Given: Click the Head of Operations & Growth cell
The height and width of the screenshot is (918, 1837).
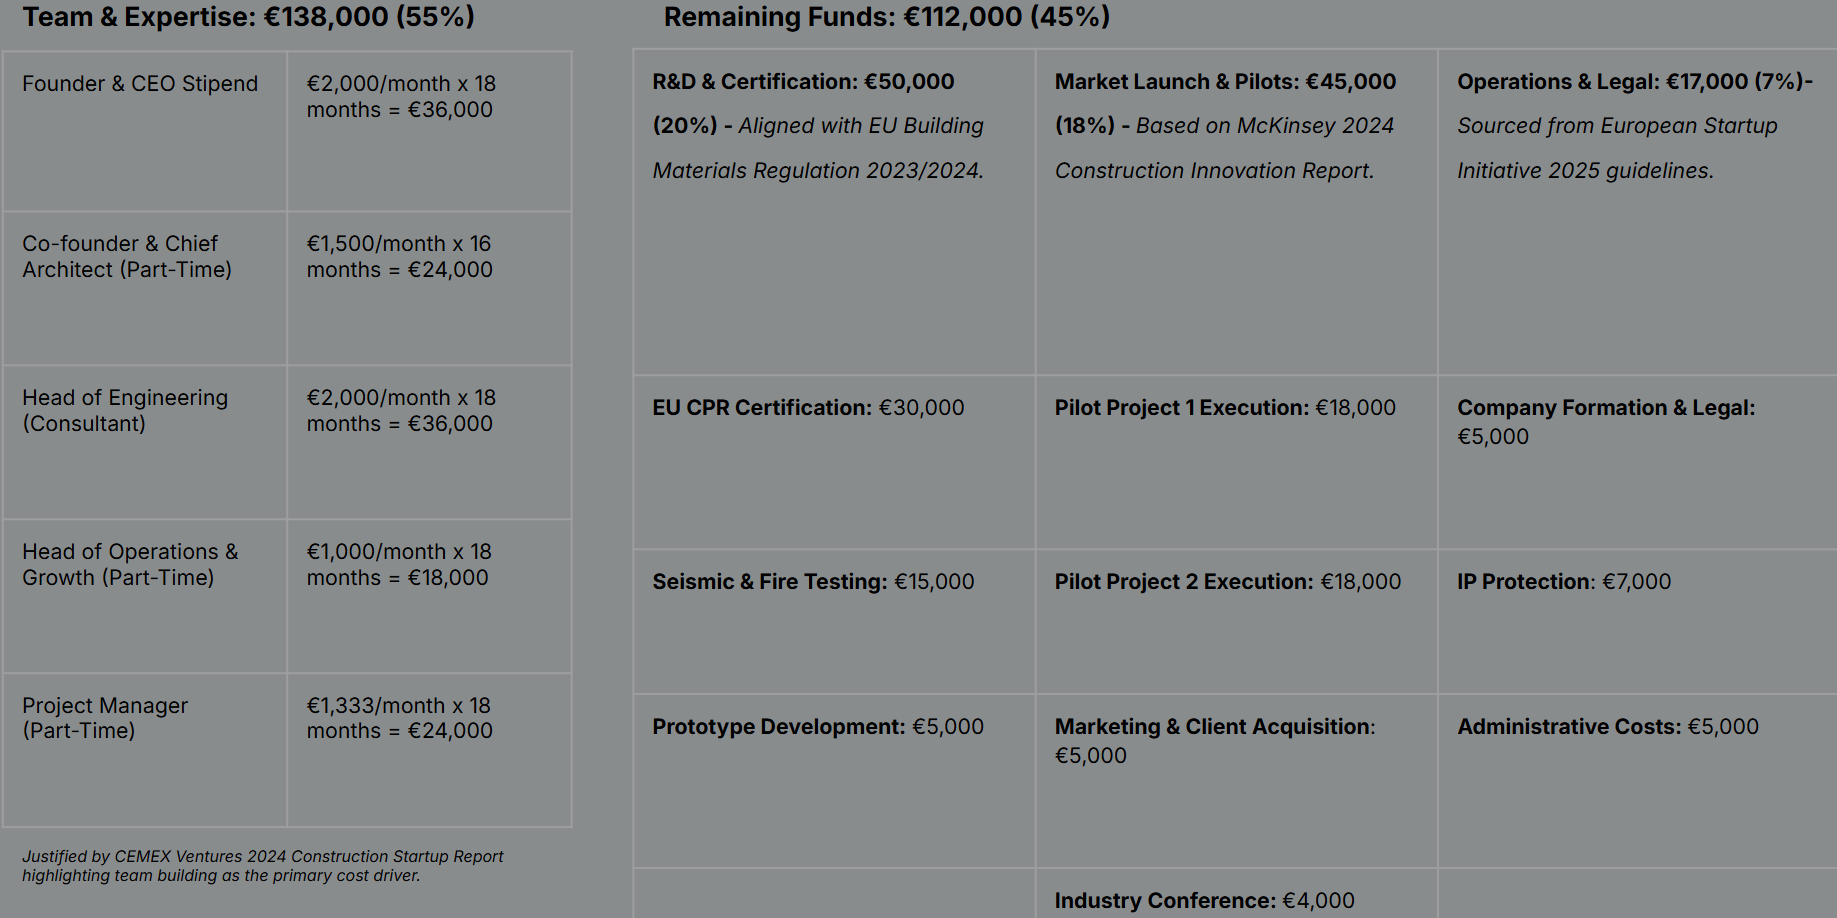Looking at the screenshot, I should pyautogui.click(x=130, y=565).
